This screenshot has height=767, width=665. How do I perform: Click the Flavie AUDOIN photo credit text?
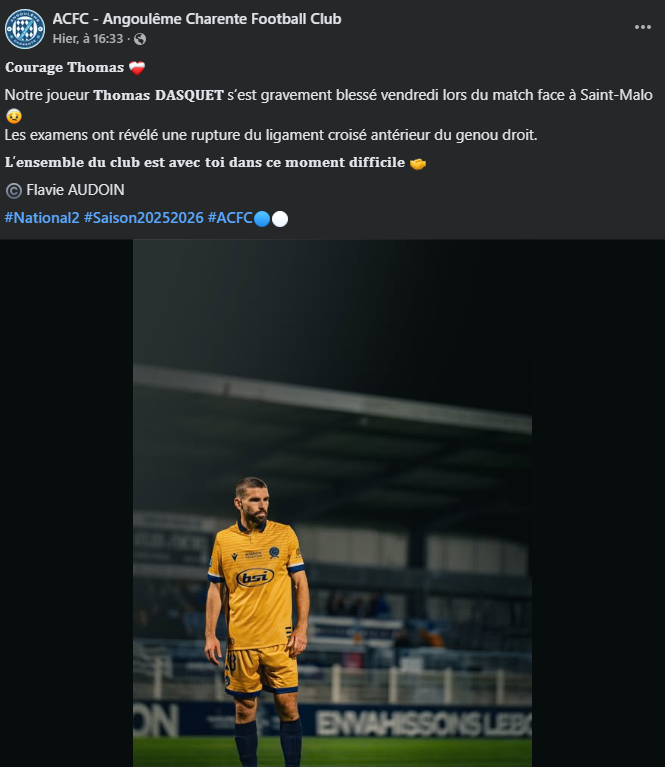click(75, 190)
